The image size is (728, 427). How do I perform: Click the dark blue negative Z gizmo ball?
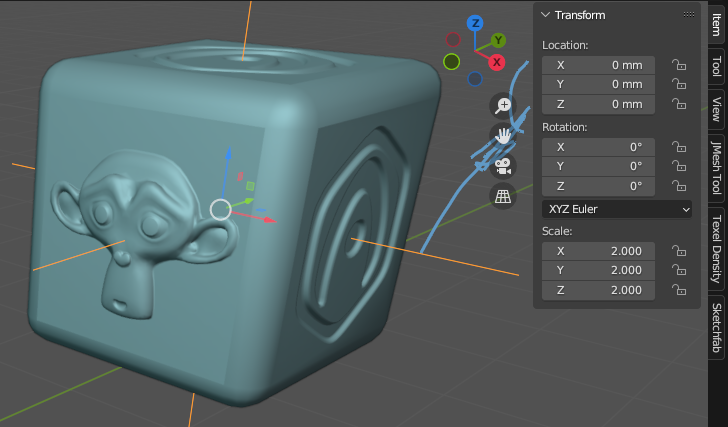point(474,79)
